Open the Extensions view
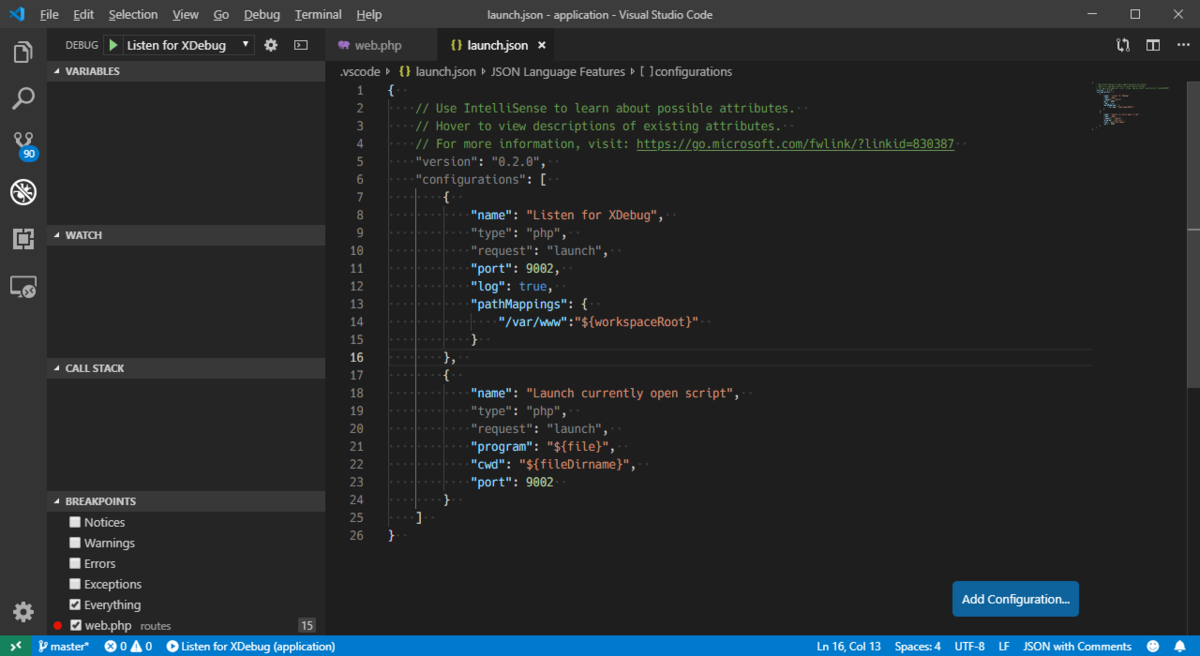 22,239
